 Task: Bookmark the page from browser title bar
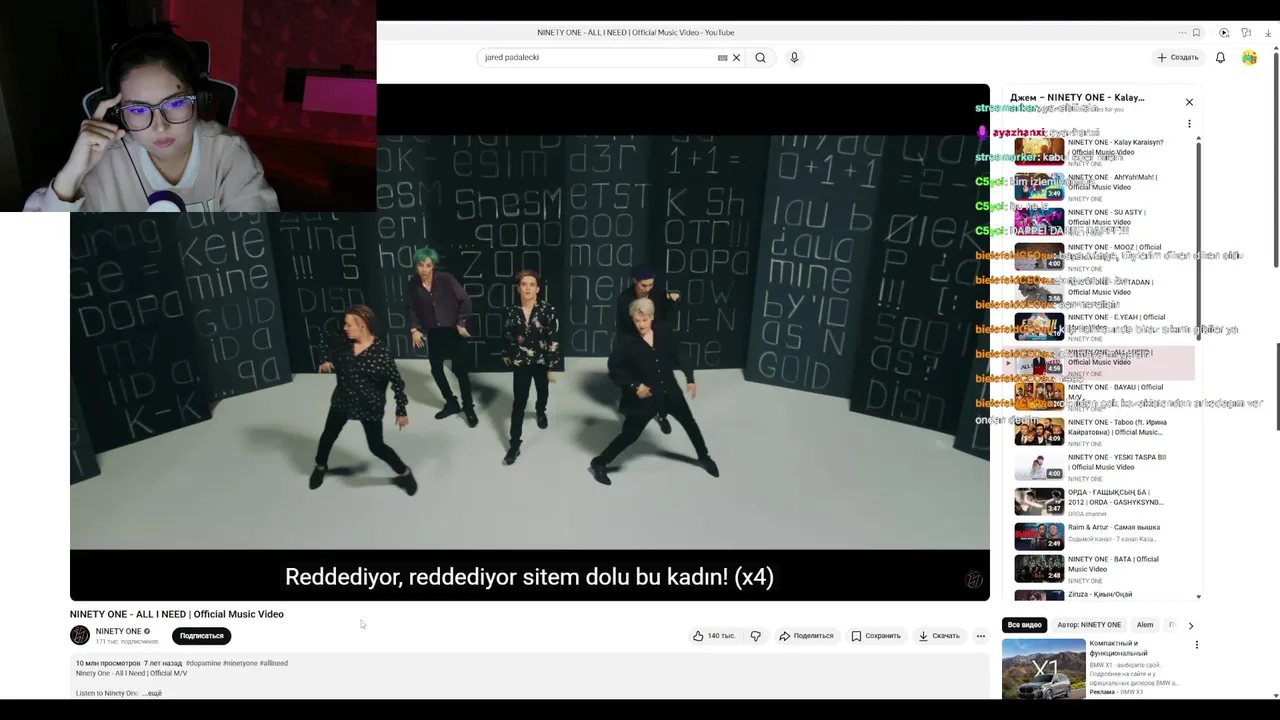1196,33
